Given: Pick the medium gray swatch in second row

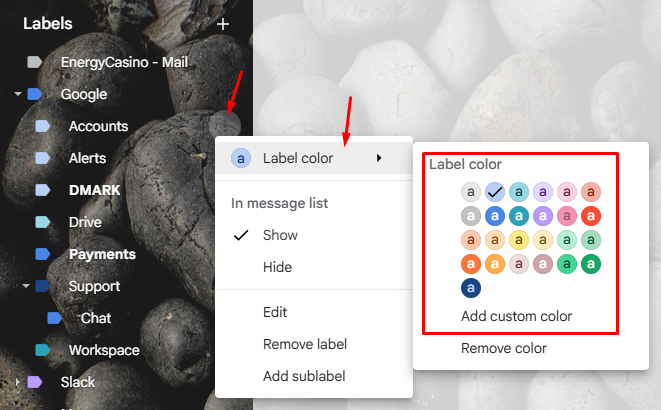Looking at the screenshot, I should 471,216.
